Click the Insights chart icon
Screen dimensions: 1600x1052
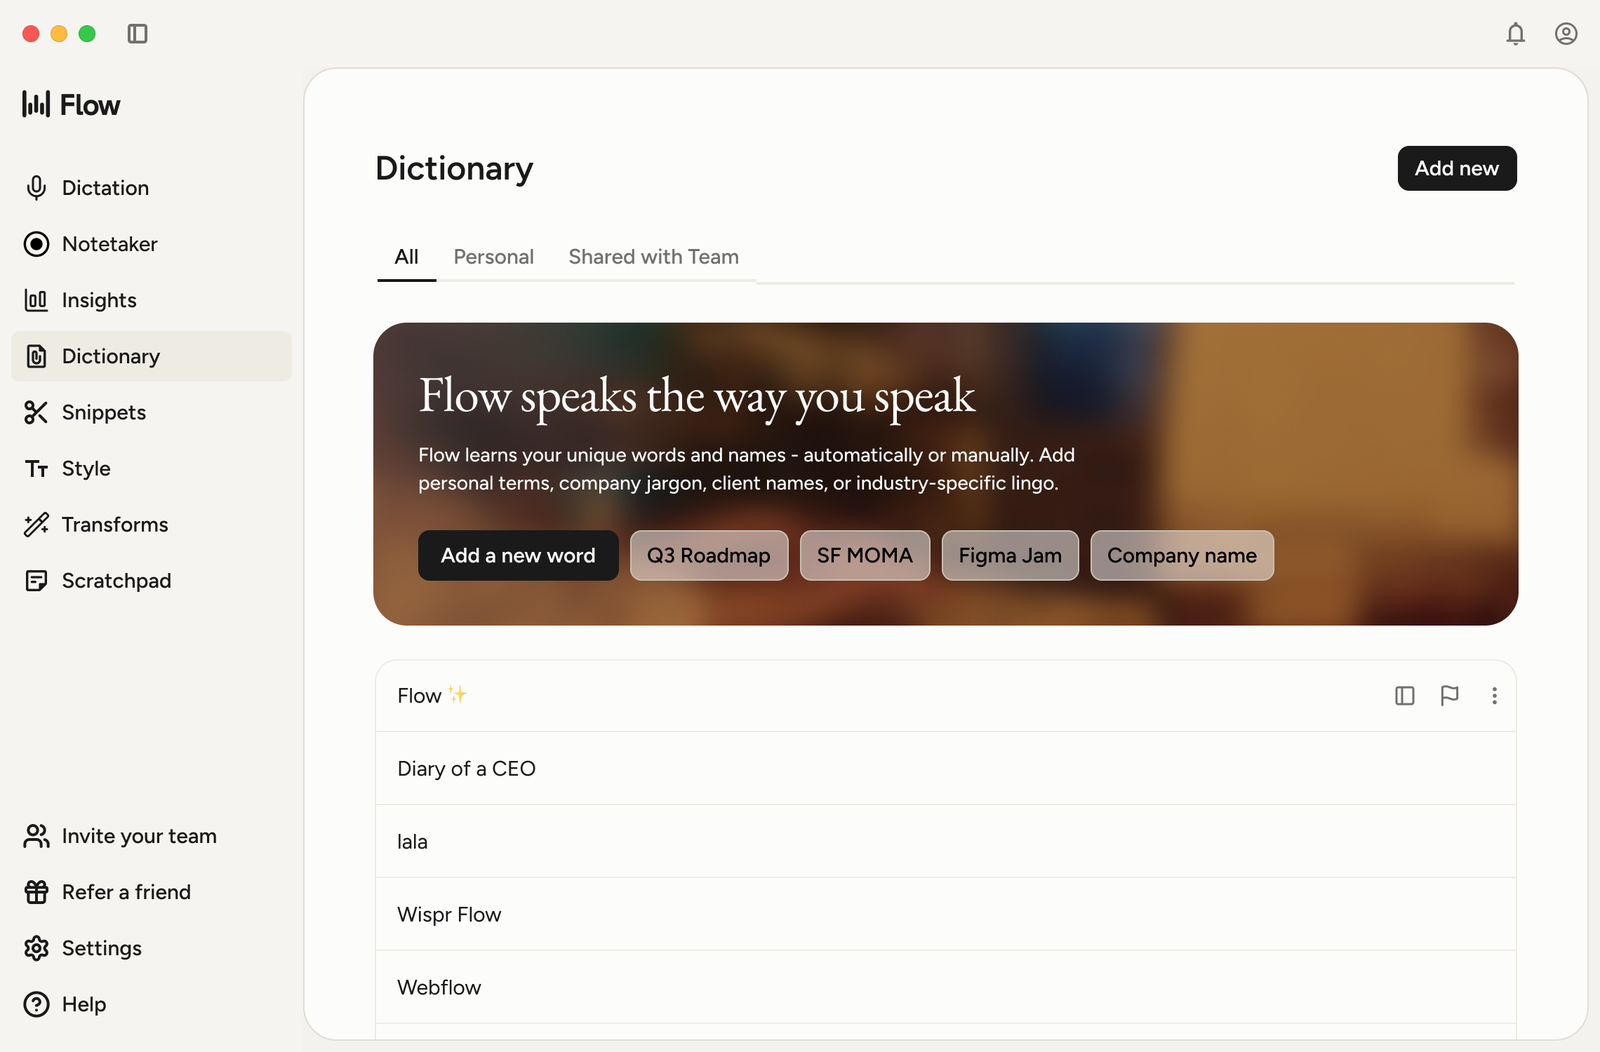37,300
